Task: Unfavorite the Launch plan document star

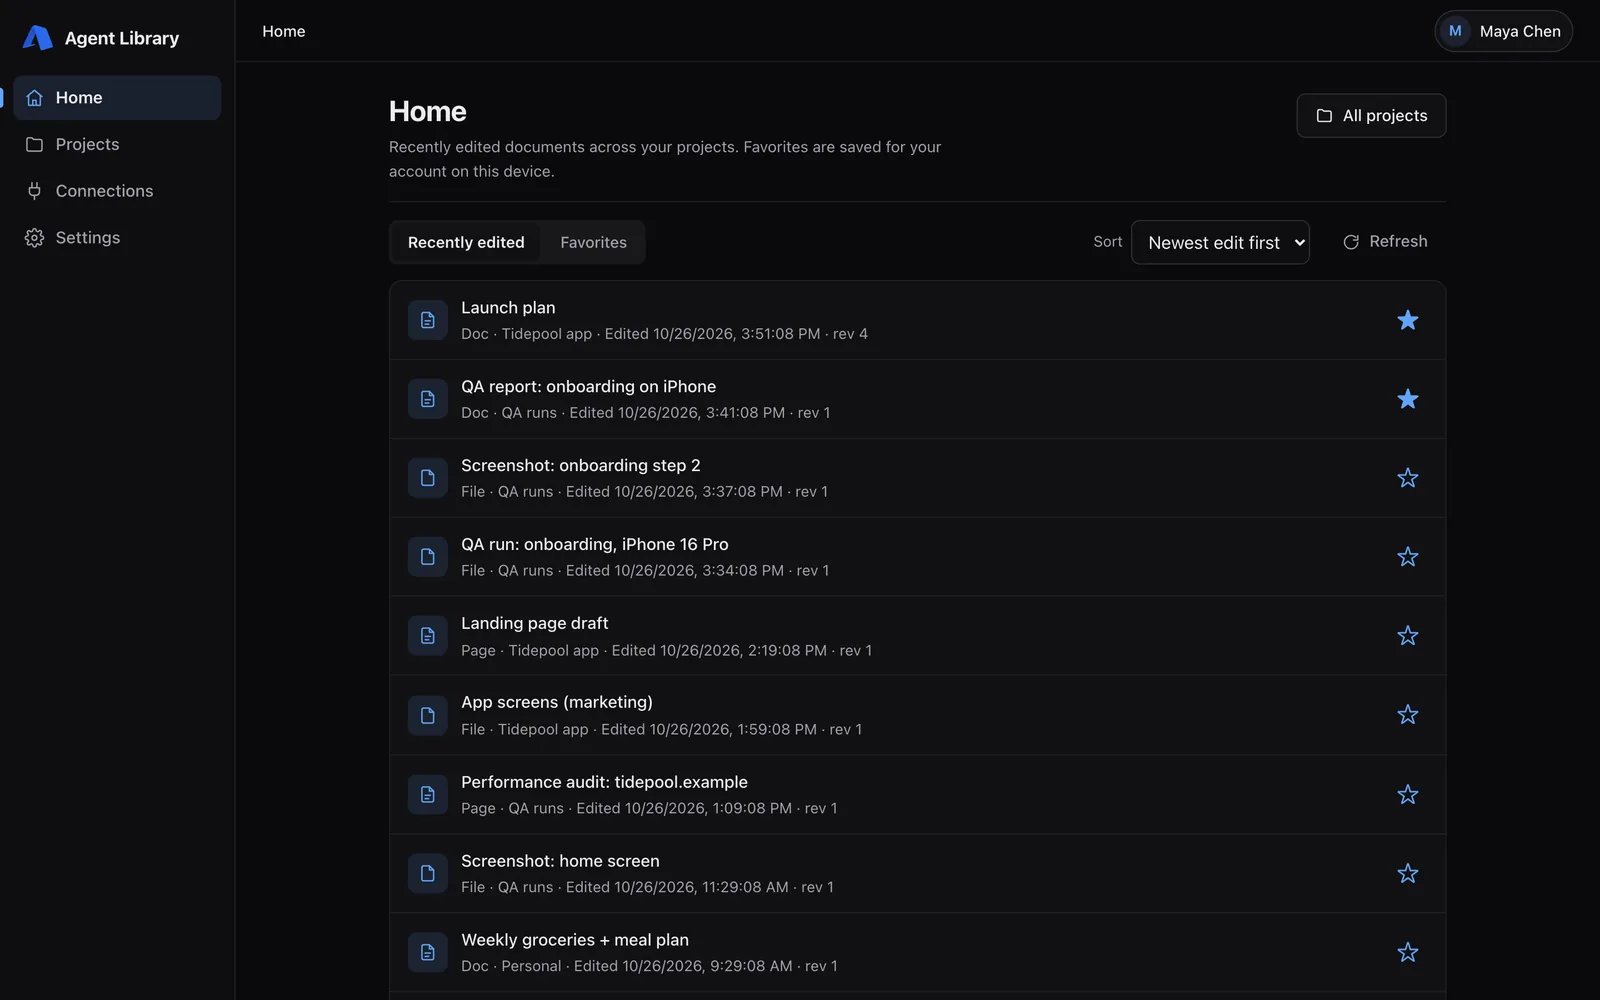Action: point(1408,320)
